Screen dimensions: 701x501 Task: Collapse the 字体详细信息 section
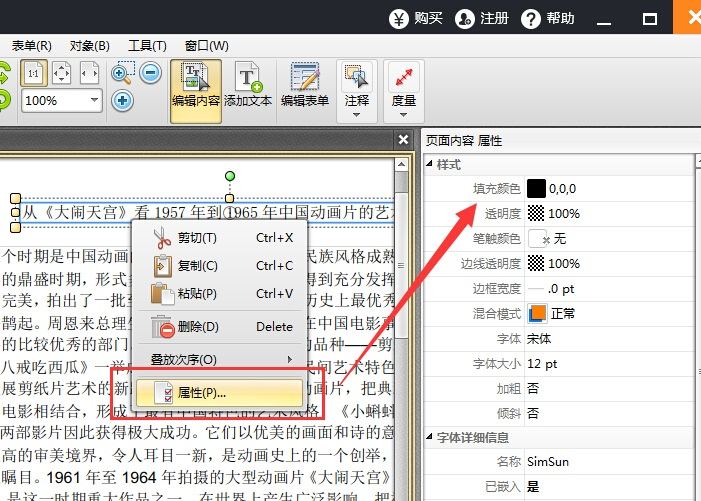tap(429, 436)
